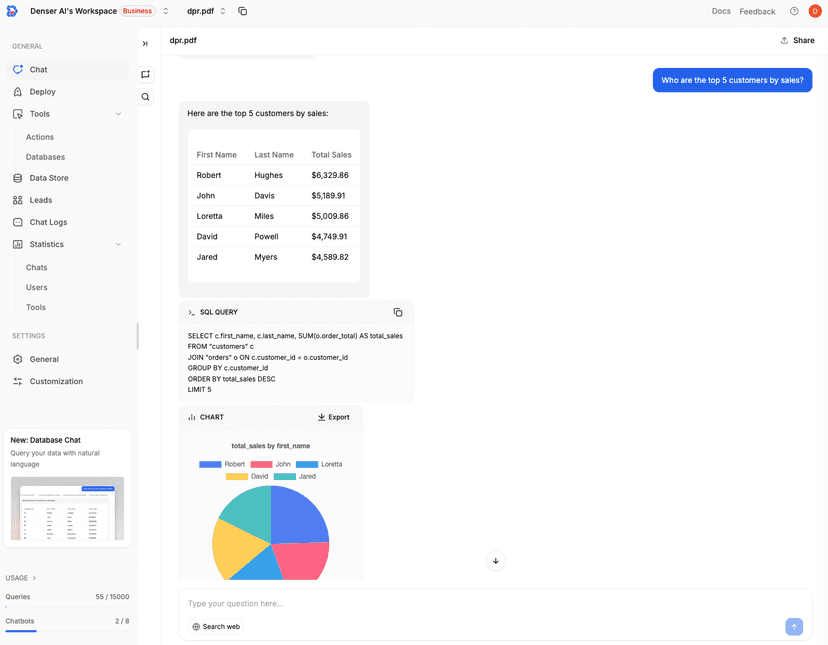Open the Docs page

click(x=720, y=11)
